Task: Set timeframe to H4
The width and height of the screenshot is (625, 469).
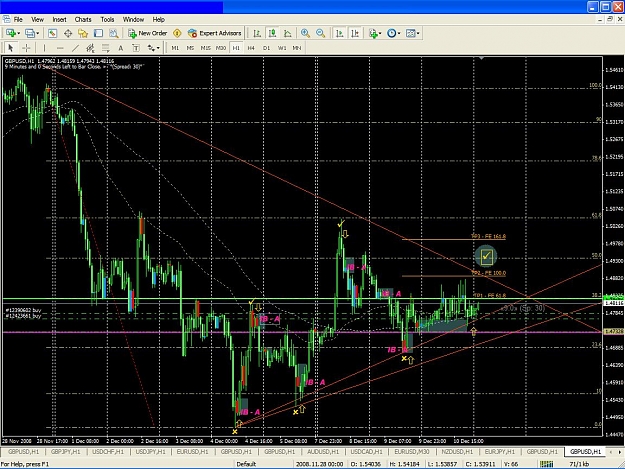Action: pyautogui.click(x=251, y=48)
